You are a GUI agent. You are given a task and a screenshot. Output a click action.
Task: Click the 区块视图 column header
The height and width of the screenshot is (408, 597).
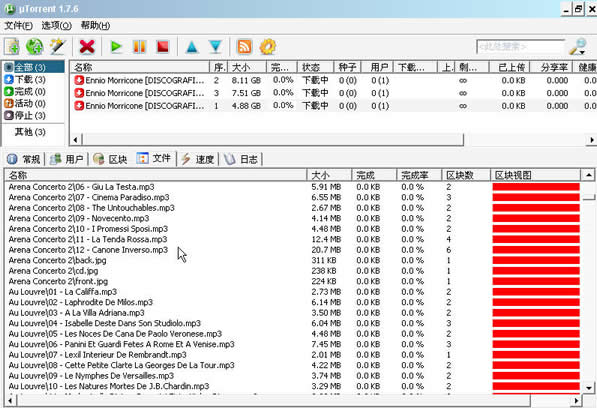tap(535, 175)
